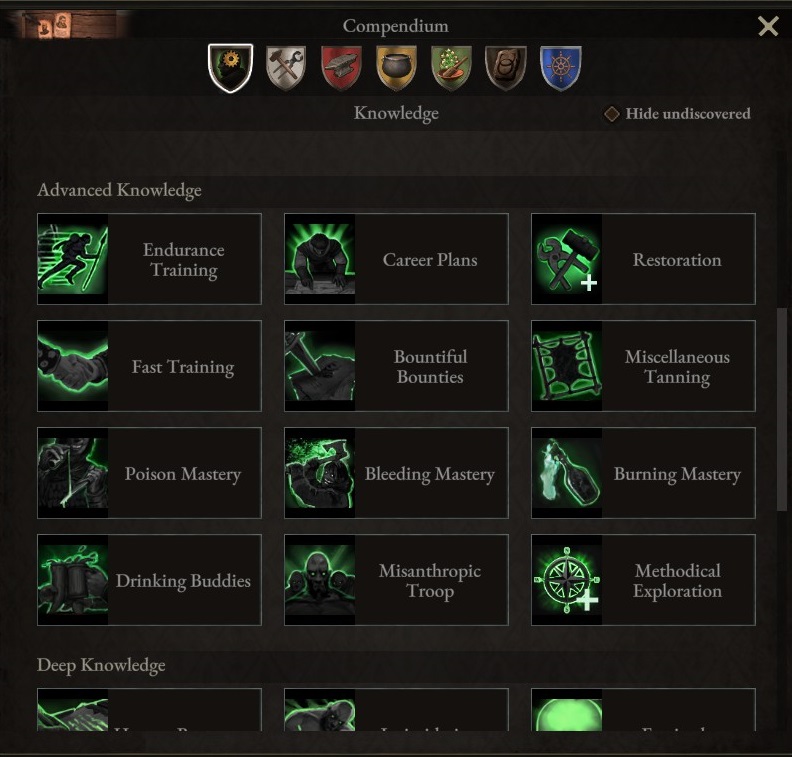Open the Miscellaneous Tanning entry
Screen dimensions: 792x757
click(644, 366)
